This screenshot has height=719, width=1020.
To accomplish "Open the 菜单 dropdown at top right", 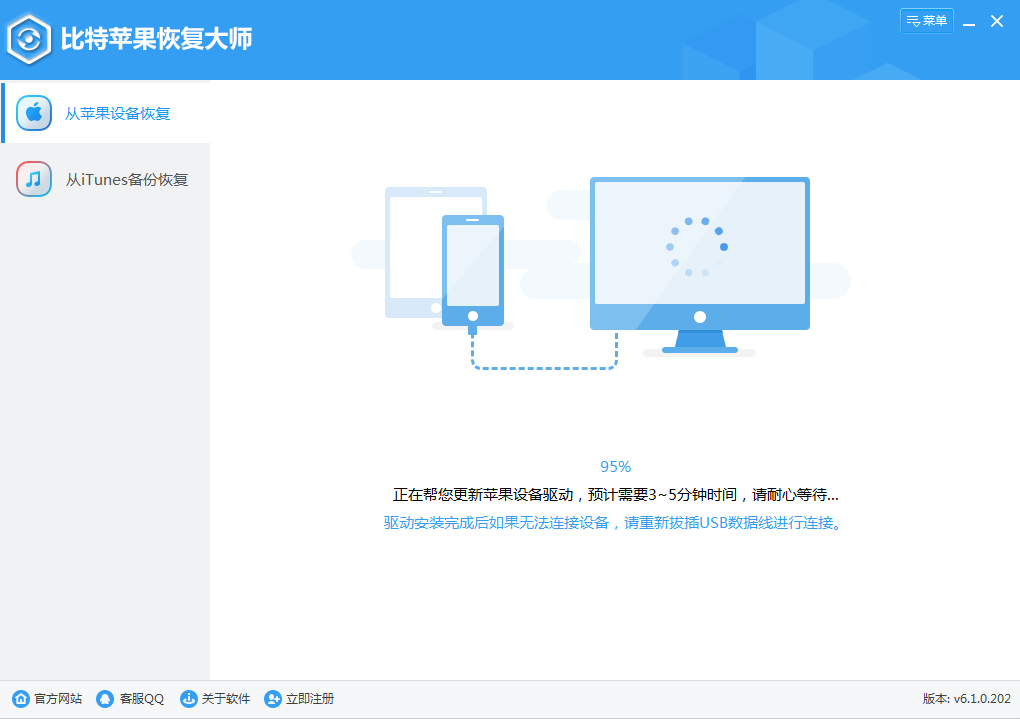I will click(928, 20).
